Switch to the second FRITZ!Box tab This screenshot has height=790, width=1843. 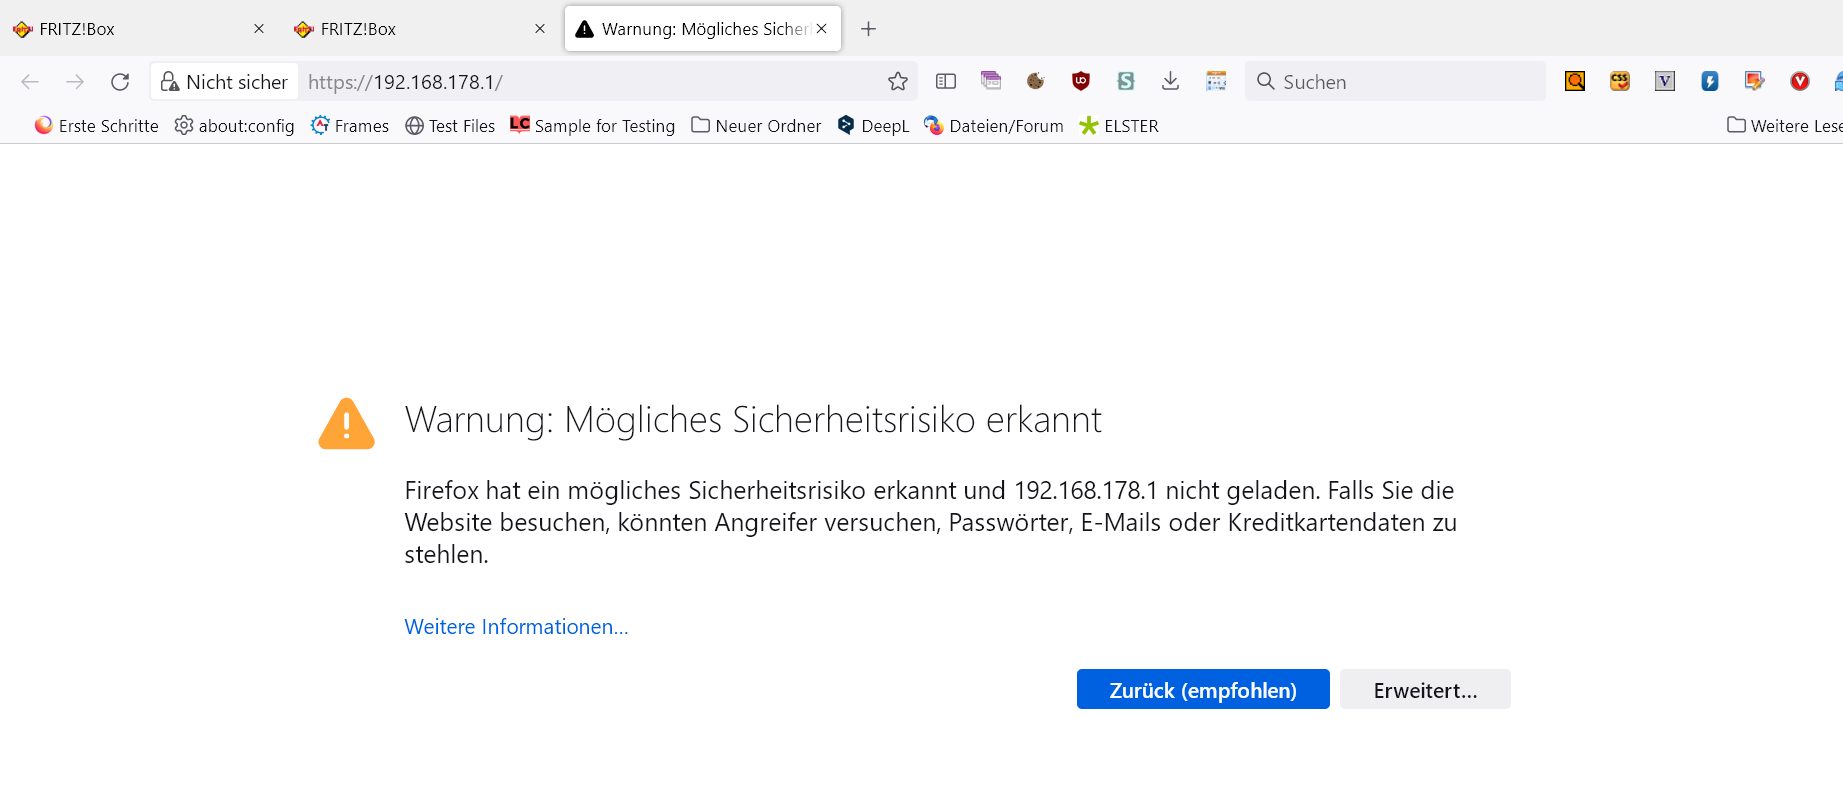pos(410,29)
